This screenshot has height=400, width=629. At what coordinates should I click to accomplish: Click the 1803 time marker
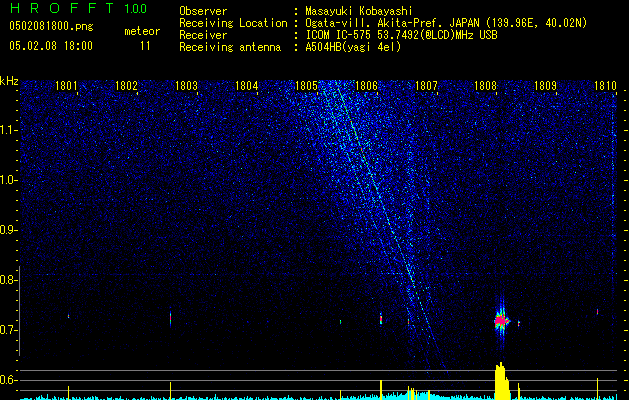187,85
